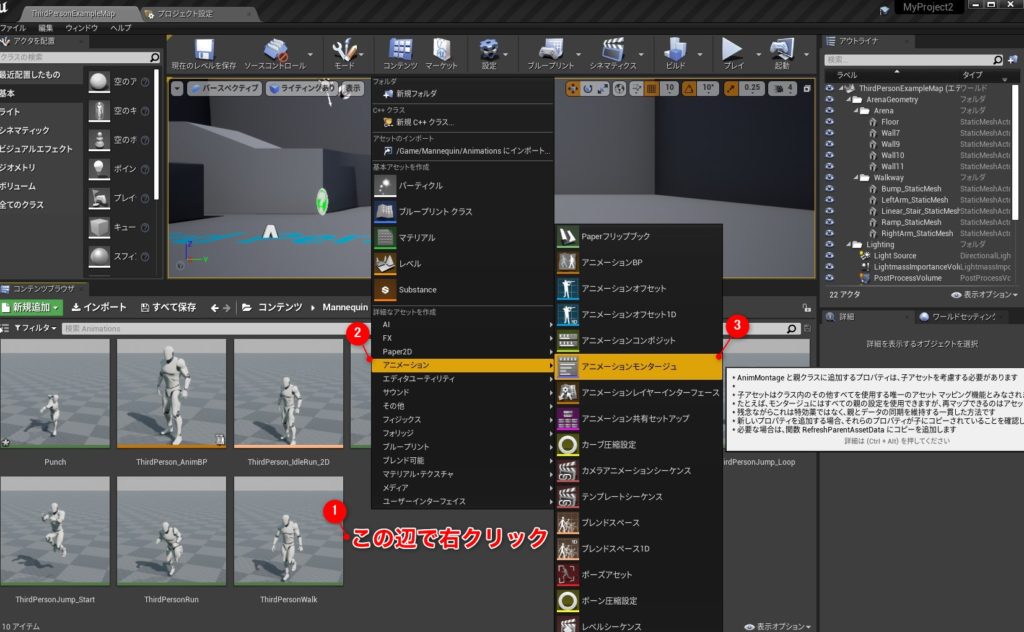Create a Blueprint Class (ブループリント クラス) asset
Viewport: 1024px width, 632px height.
462,212
